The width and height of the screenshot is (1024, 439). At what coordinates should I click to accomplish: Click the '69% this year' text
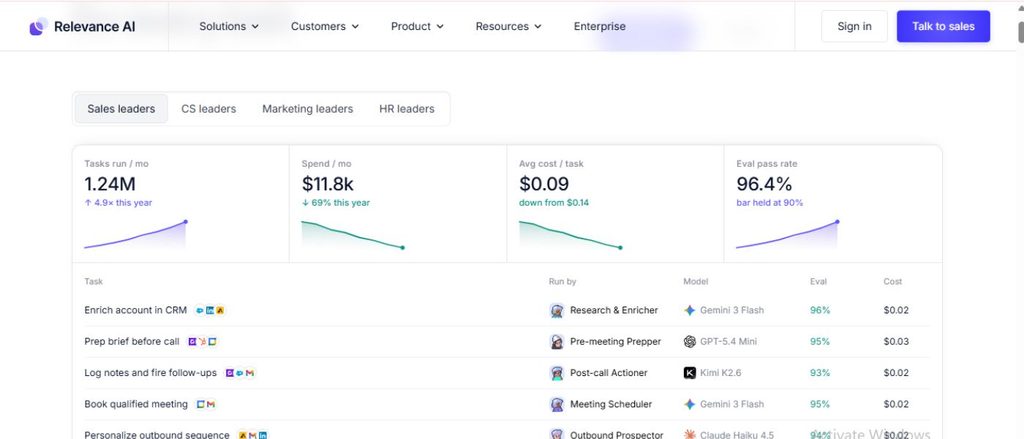(340, 203)
